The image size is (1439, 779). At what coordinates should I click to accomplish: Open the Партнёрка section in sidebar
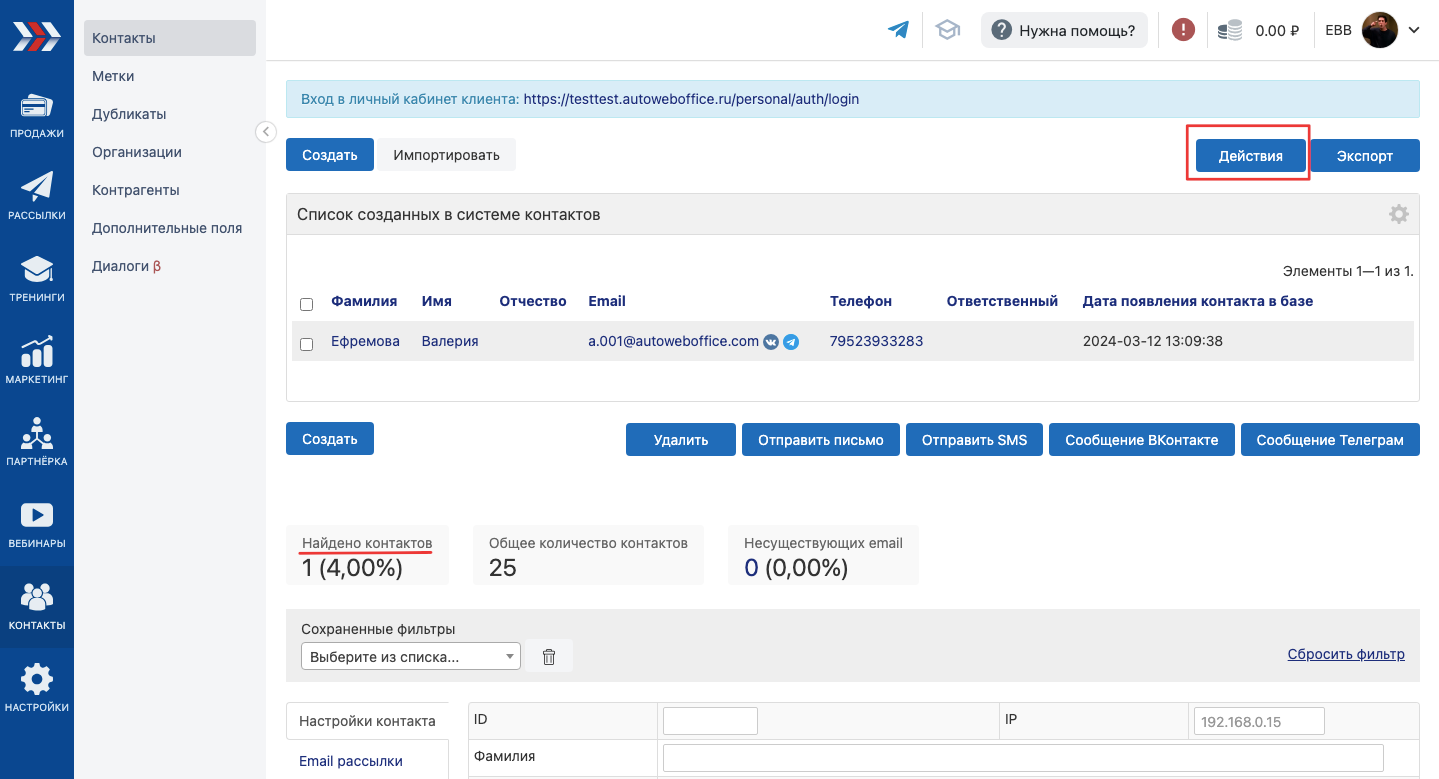pyautogui.click(x=36, y=443)
